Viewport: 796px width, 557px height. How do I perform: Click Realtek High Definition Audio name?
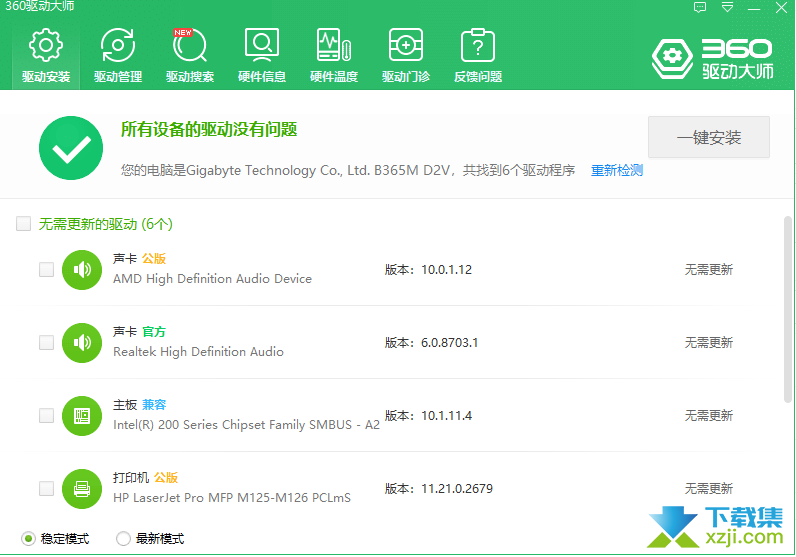pyautogui.click(x=198, y=352)
